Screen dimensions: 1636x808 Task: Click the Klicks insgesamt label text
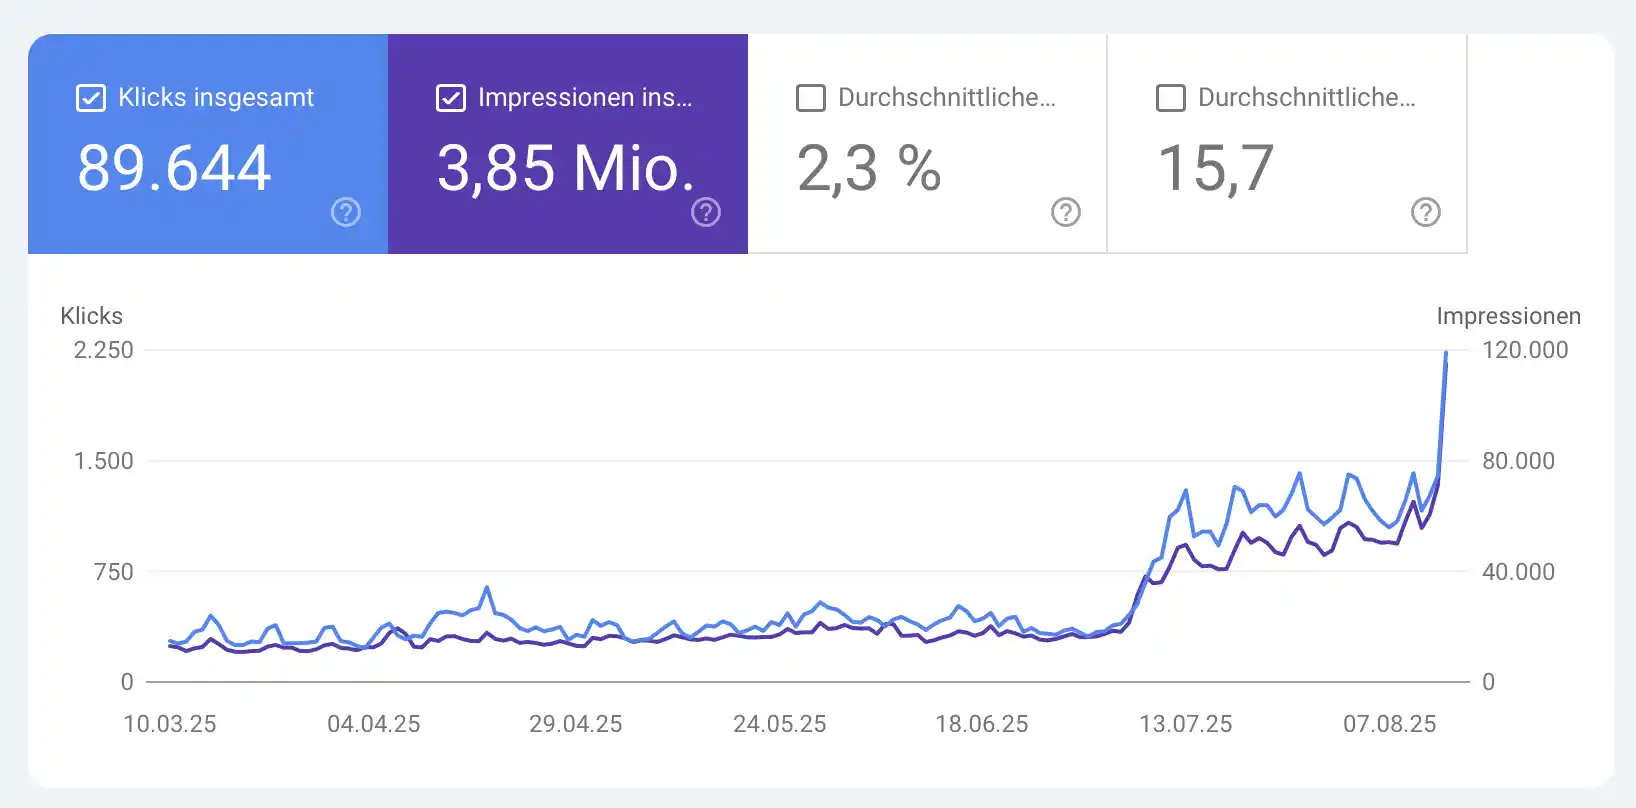coord(216,97)
